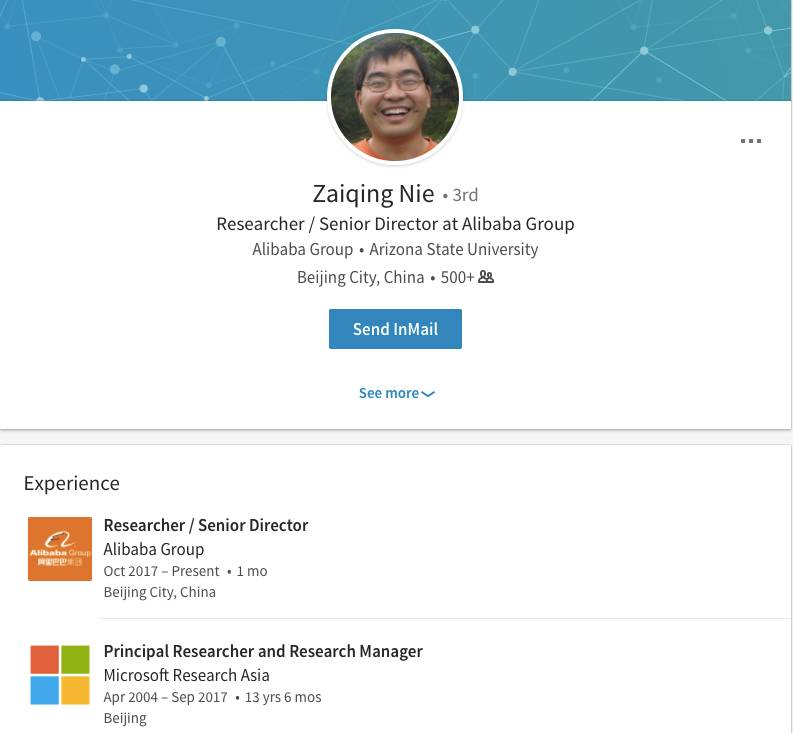Click the Microsoft four-square logo
Viewport: 793px width, 733px height.
tap(60, 675)
